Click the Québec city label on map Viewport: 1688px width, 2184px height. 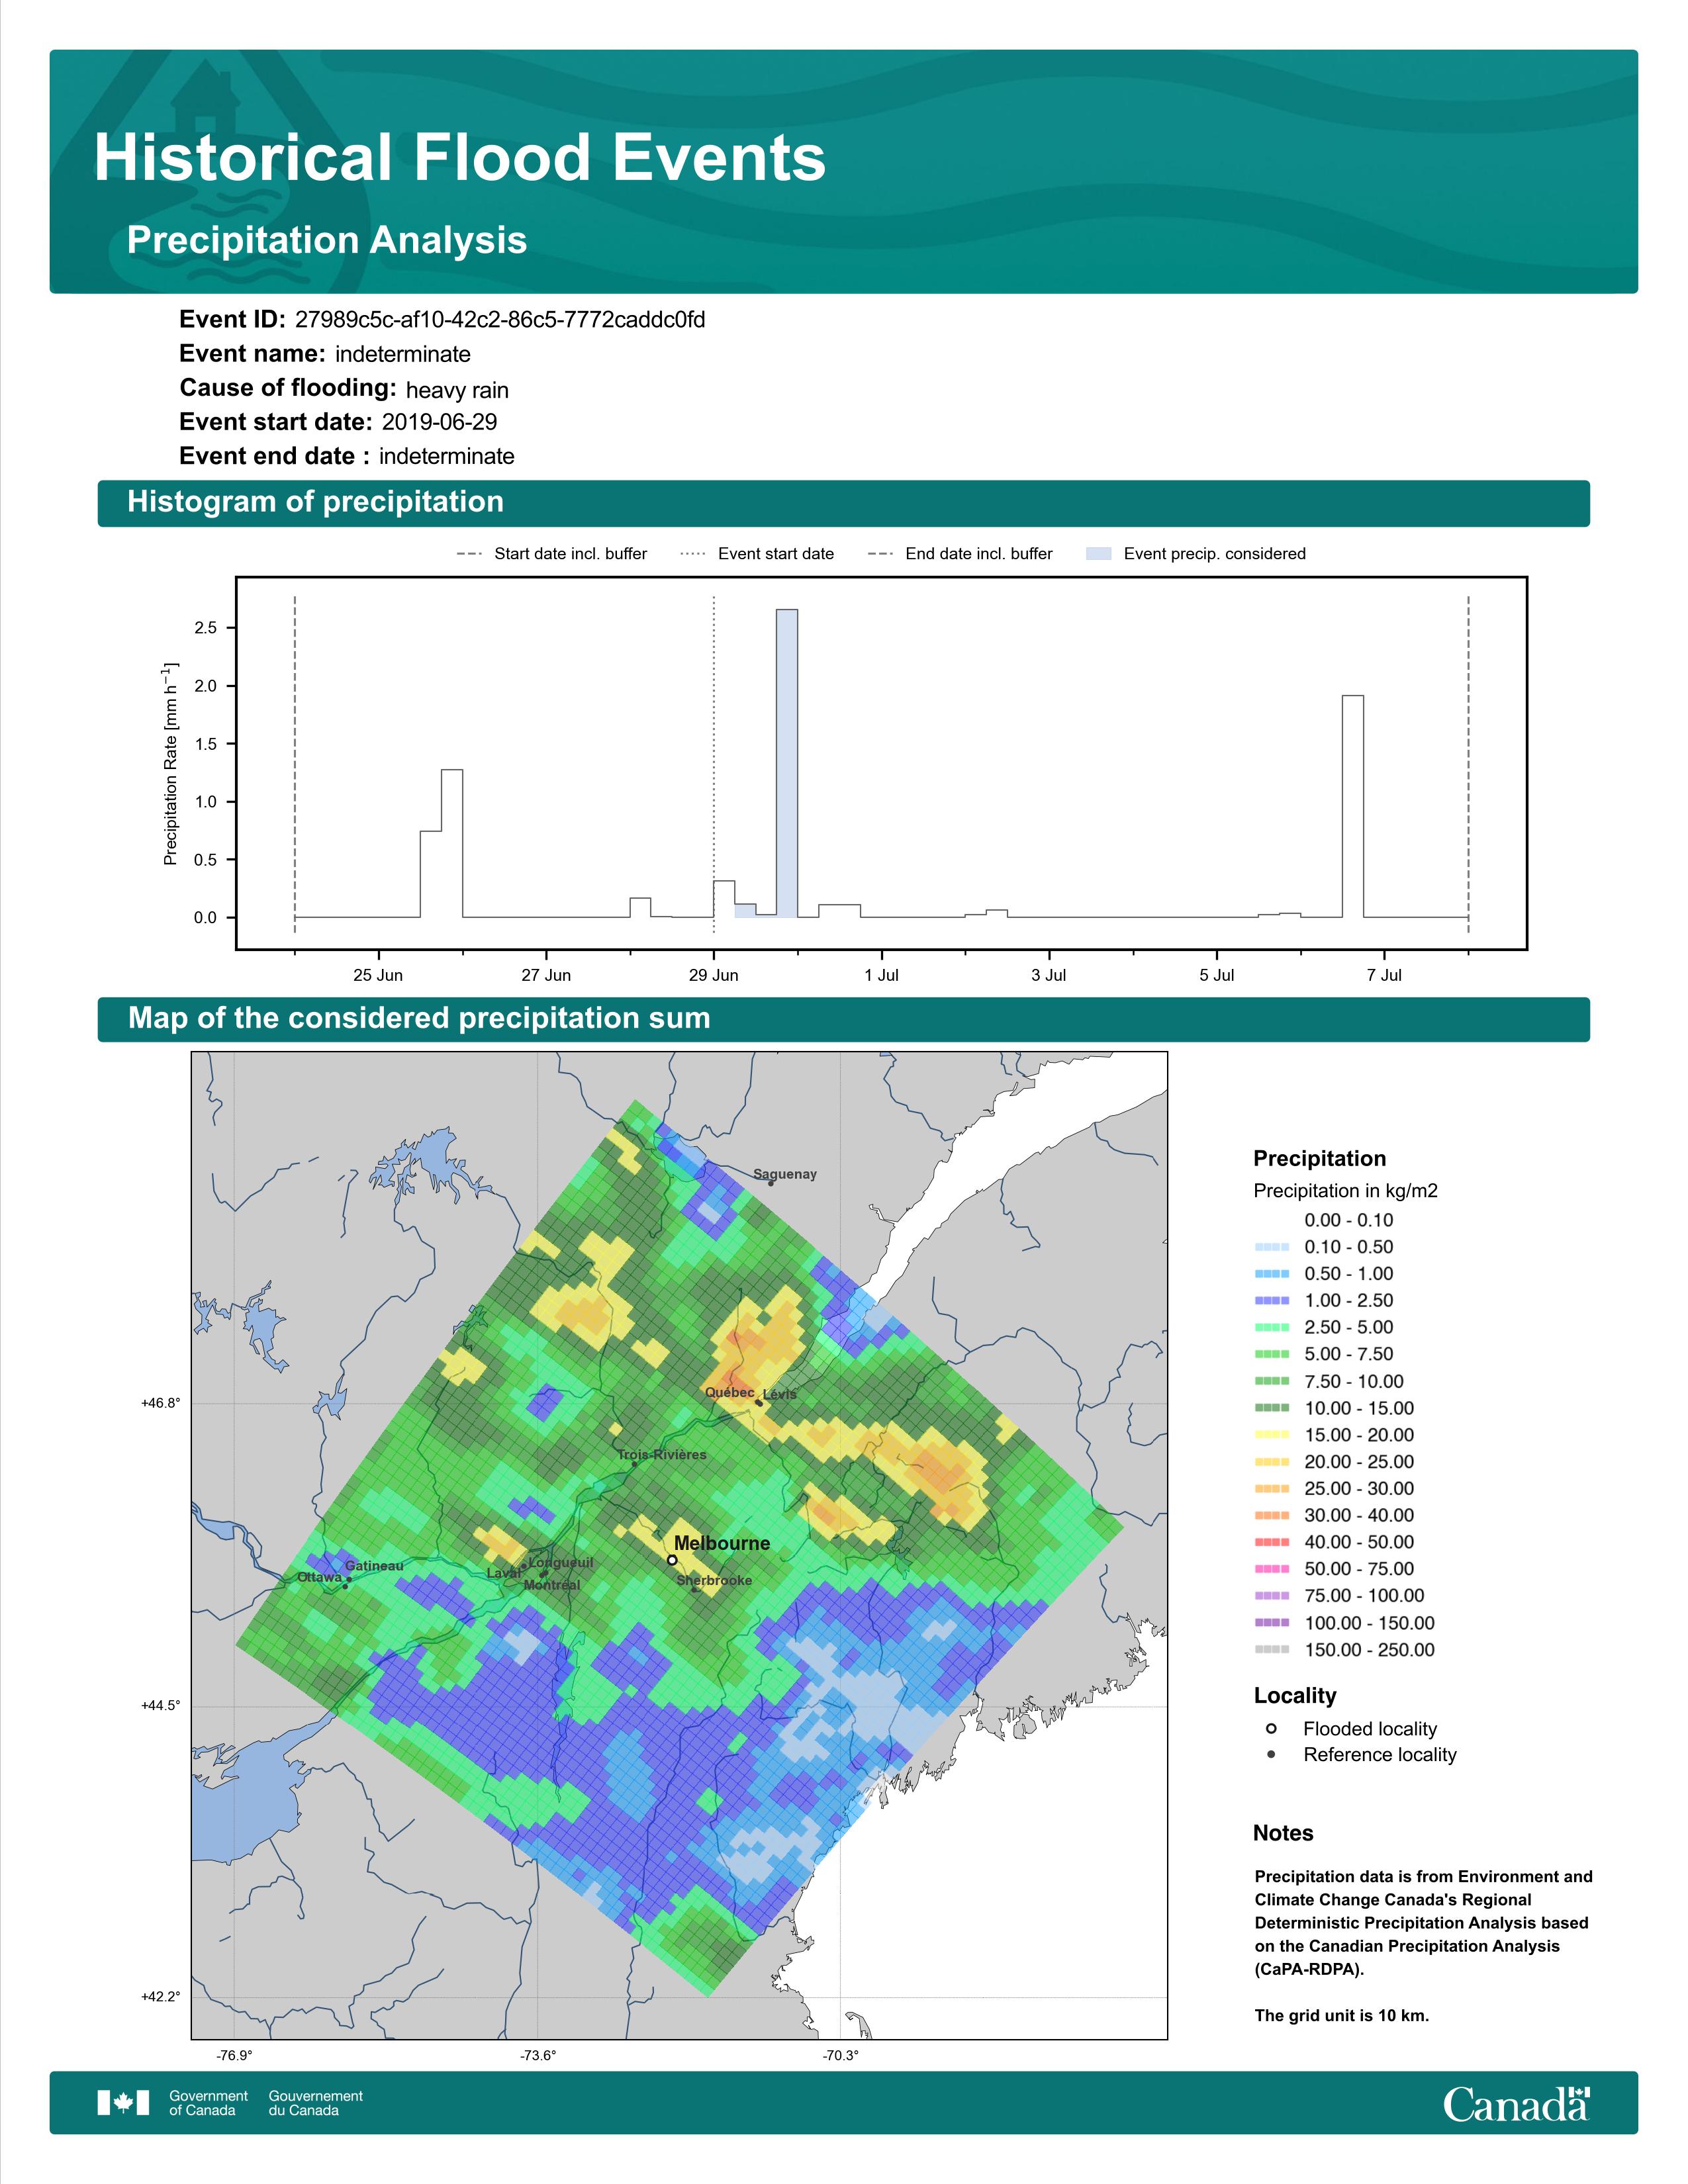(x=730, y=1392)
